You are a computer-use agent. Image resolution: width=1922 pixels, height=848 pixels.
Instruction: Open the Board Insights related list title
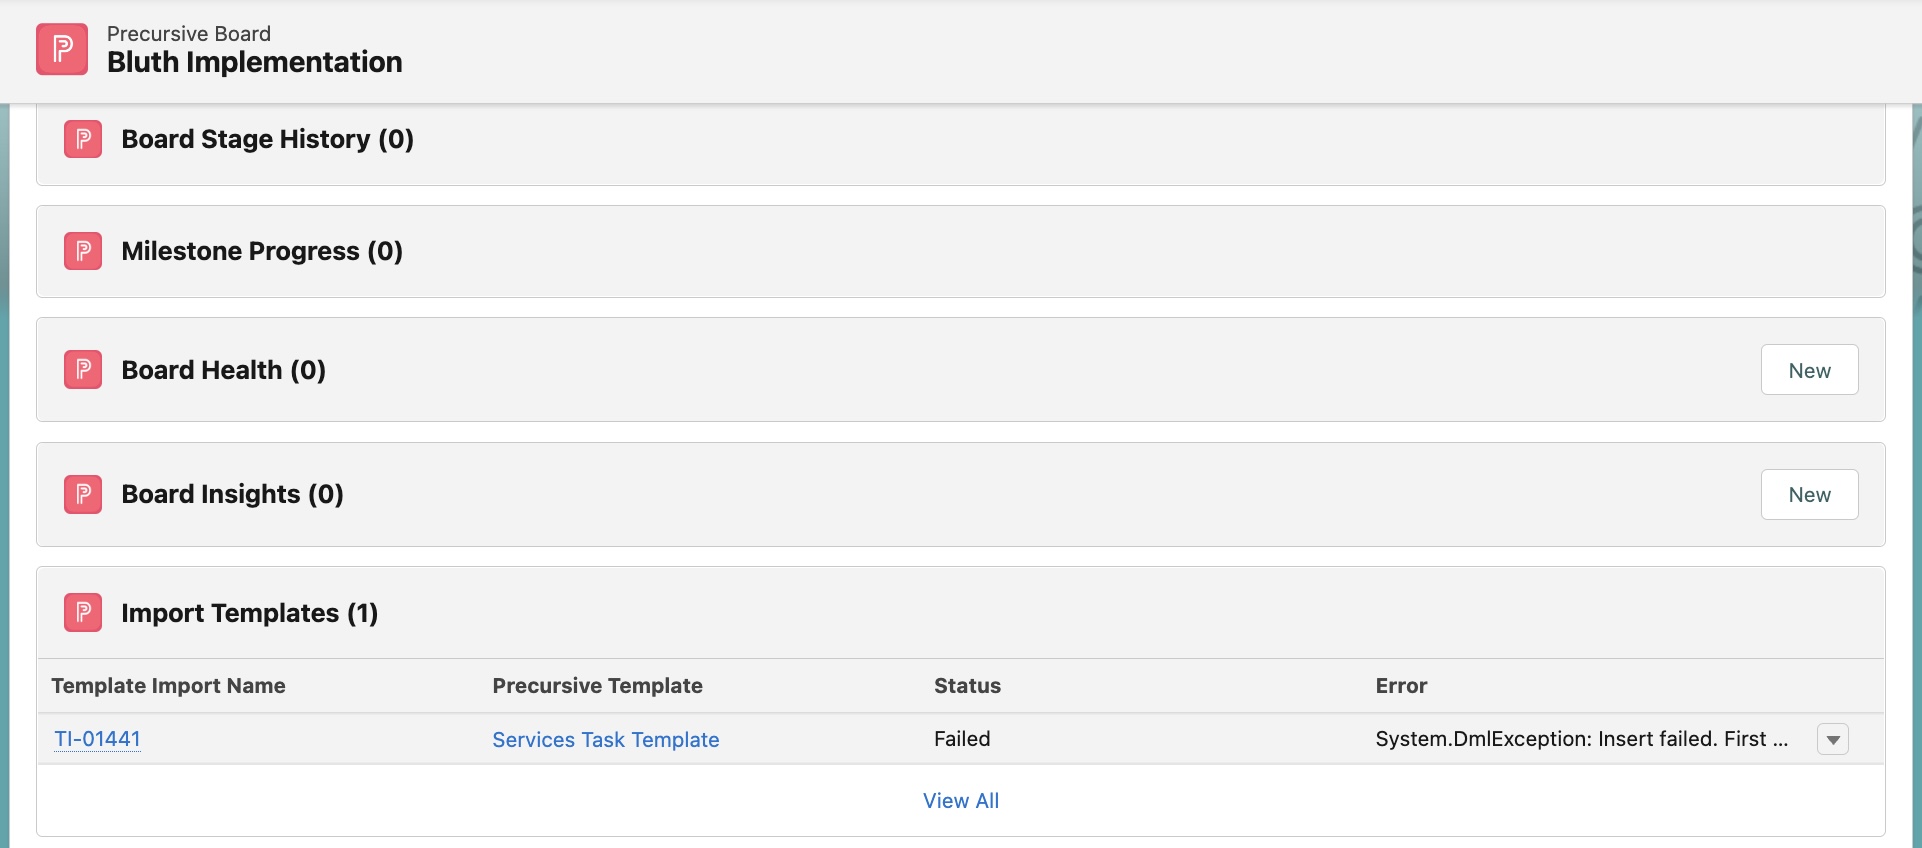click(x=232, y=494)
